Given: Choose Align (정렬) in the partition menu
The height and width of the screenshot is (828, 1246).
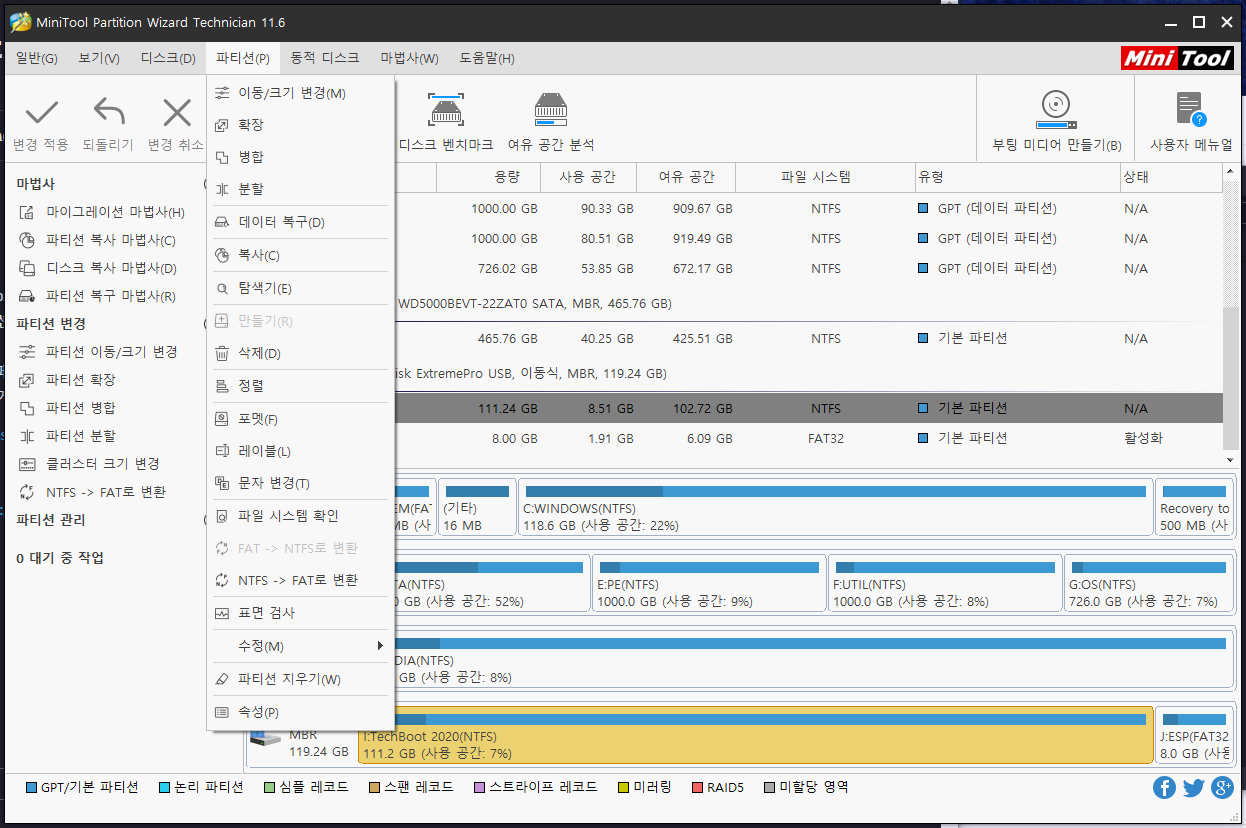Looking at the screenshot, I should (301, 386).
